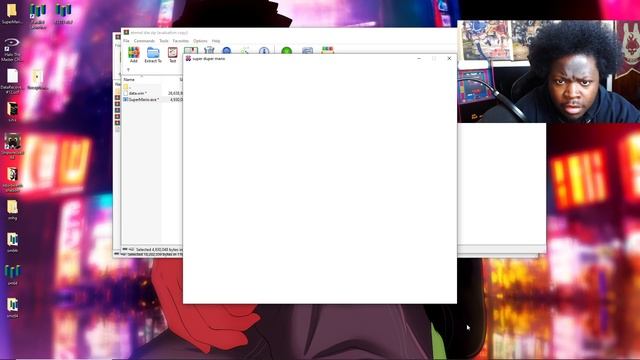Select the blank document desktop file icon
Viewport: 640px width, 360px height.
coord(12,81)
